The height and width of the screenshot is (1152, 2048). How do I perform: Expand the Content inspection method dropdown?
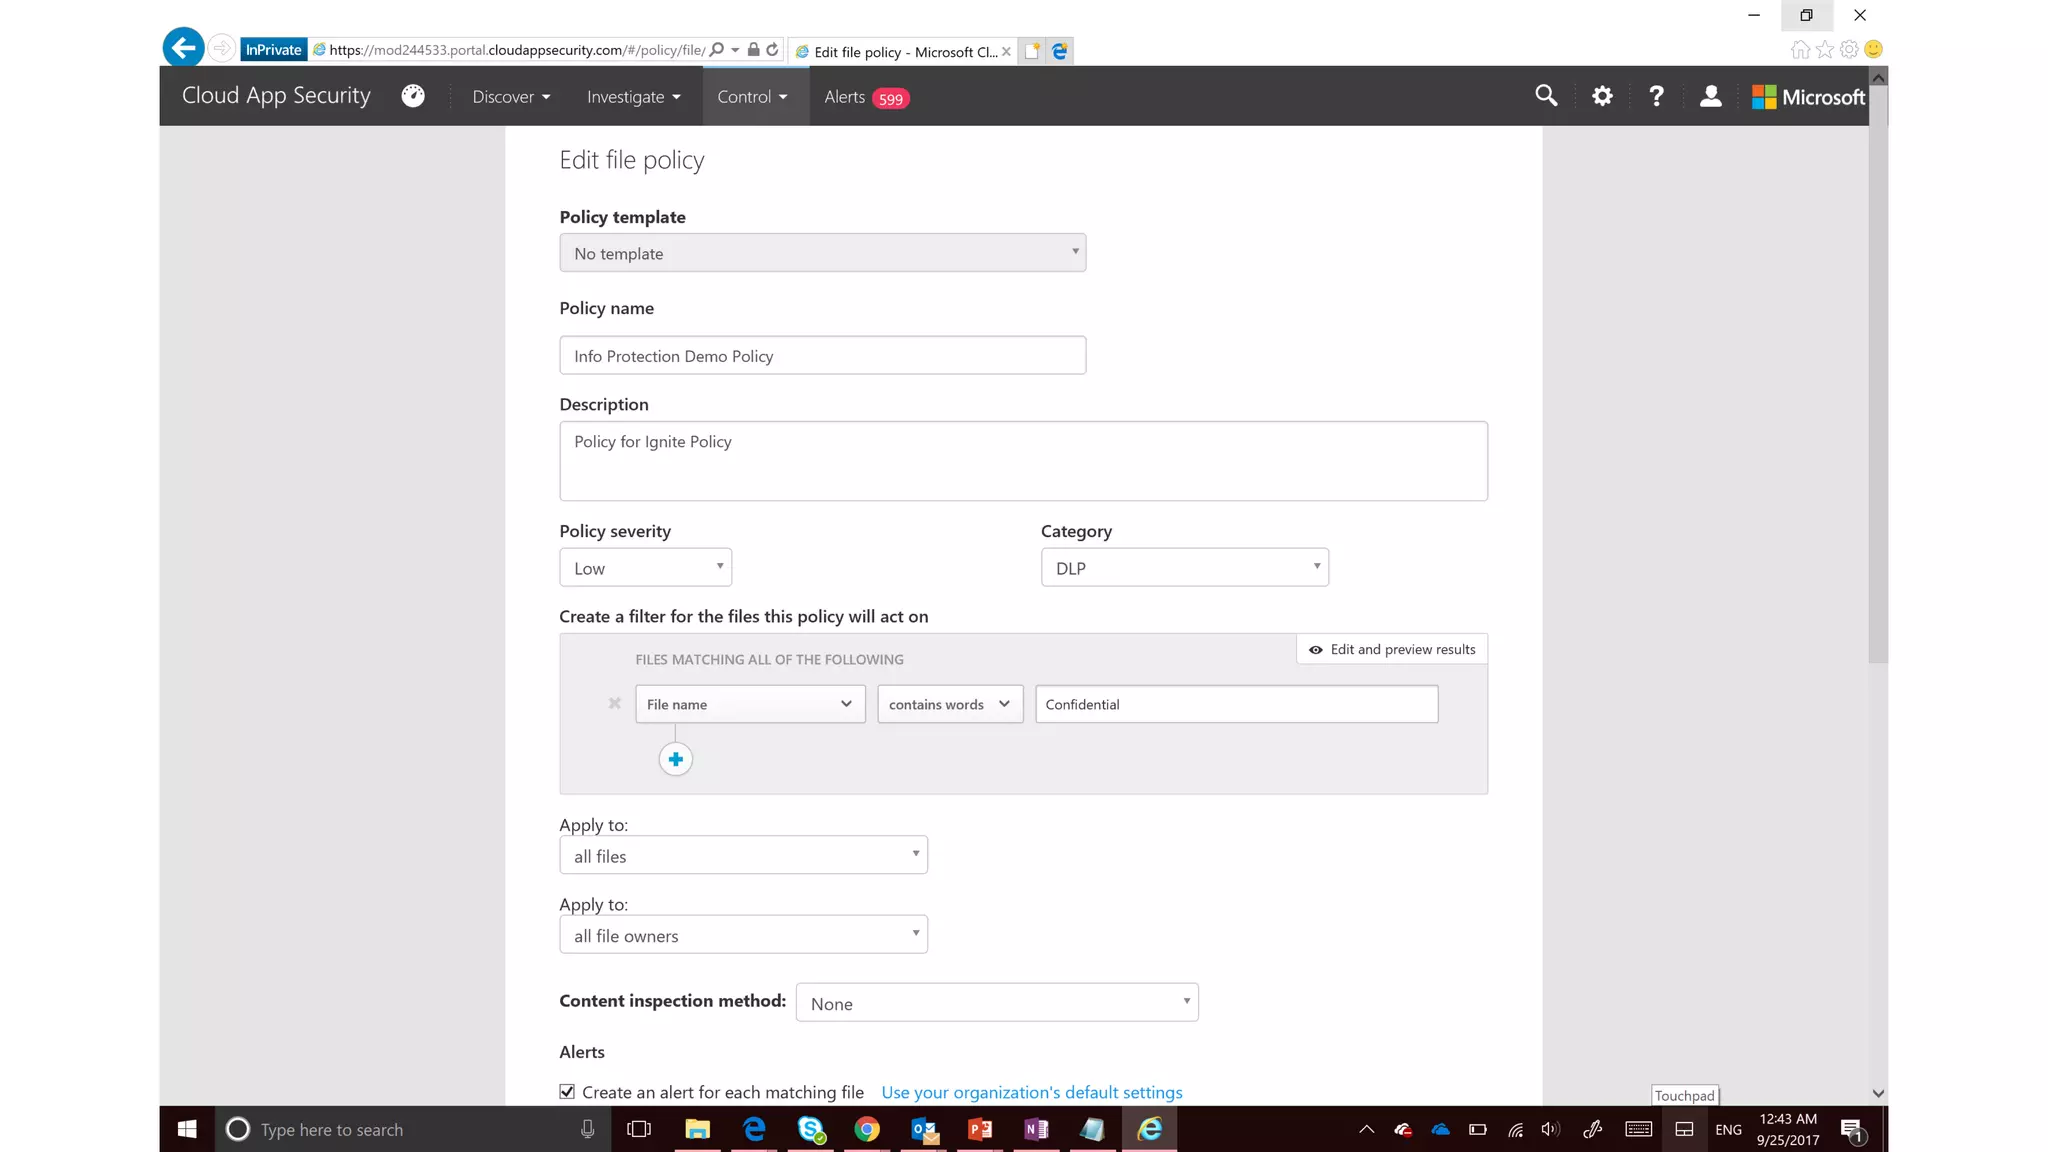click(x=996, y=1003)
